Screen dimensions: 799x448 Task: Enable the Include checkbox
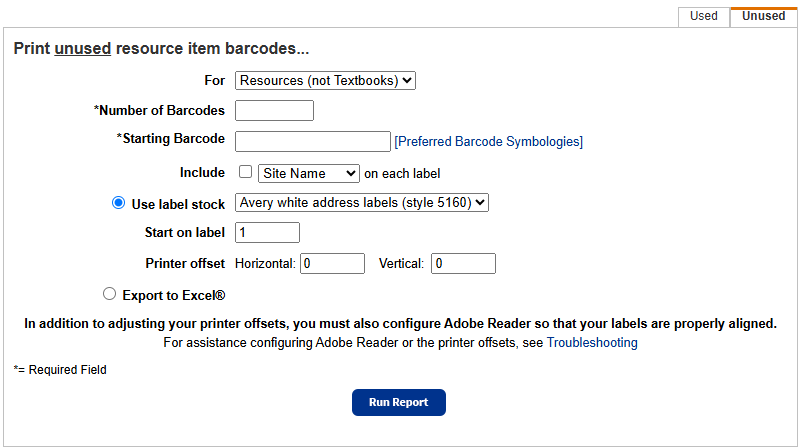click(x=245, y=172)
